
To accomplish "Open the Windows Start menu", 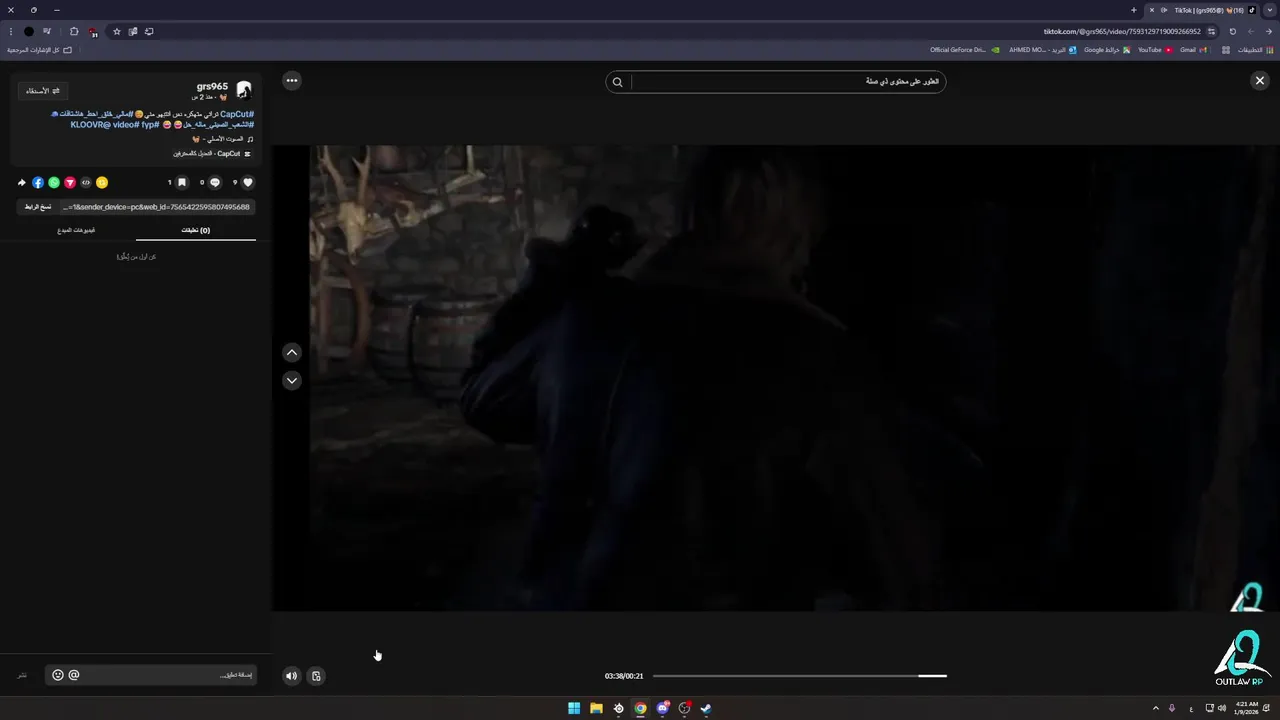I will tap(574, 708).
